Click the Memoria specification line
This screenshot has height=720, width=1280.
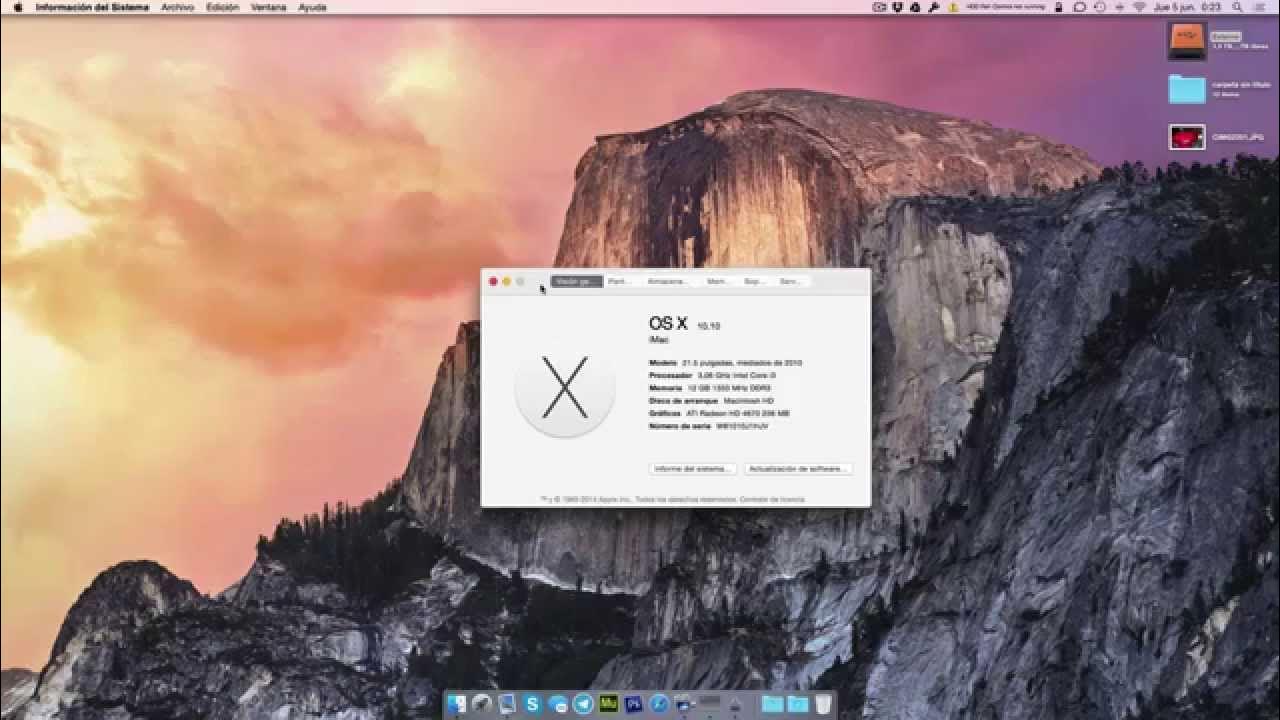click(710, 388)
